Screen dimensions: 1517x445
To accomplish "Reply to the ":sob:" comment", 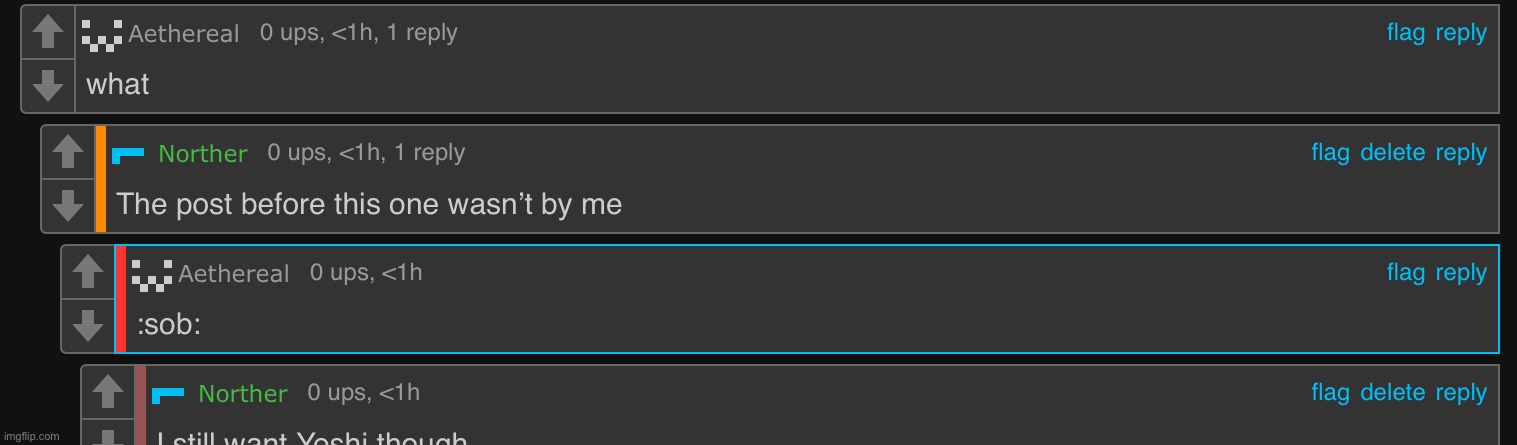I will (1461, 273).
